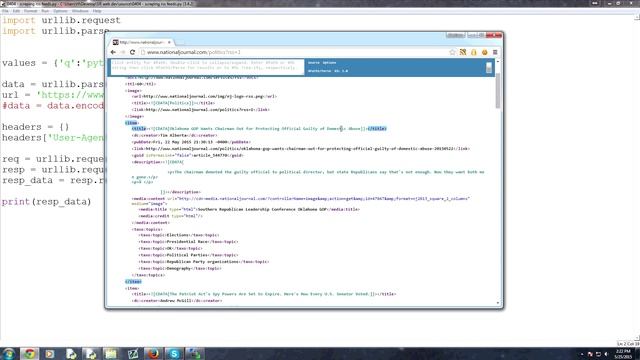The height and width of the screenshot is (360, 640).
Task: Click the guid article line
Action: 187,155
